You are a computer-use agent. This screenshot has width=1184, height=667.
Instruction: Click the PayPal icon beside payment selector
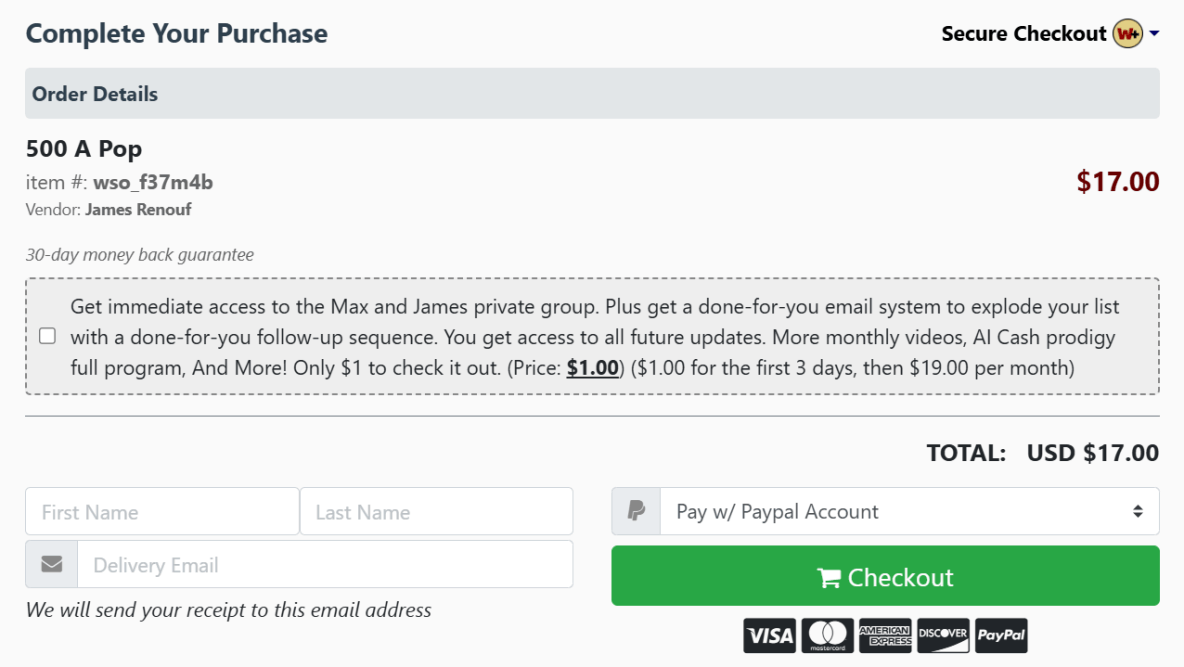coord(636,512)
